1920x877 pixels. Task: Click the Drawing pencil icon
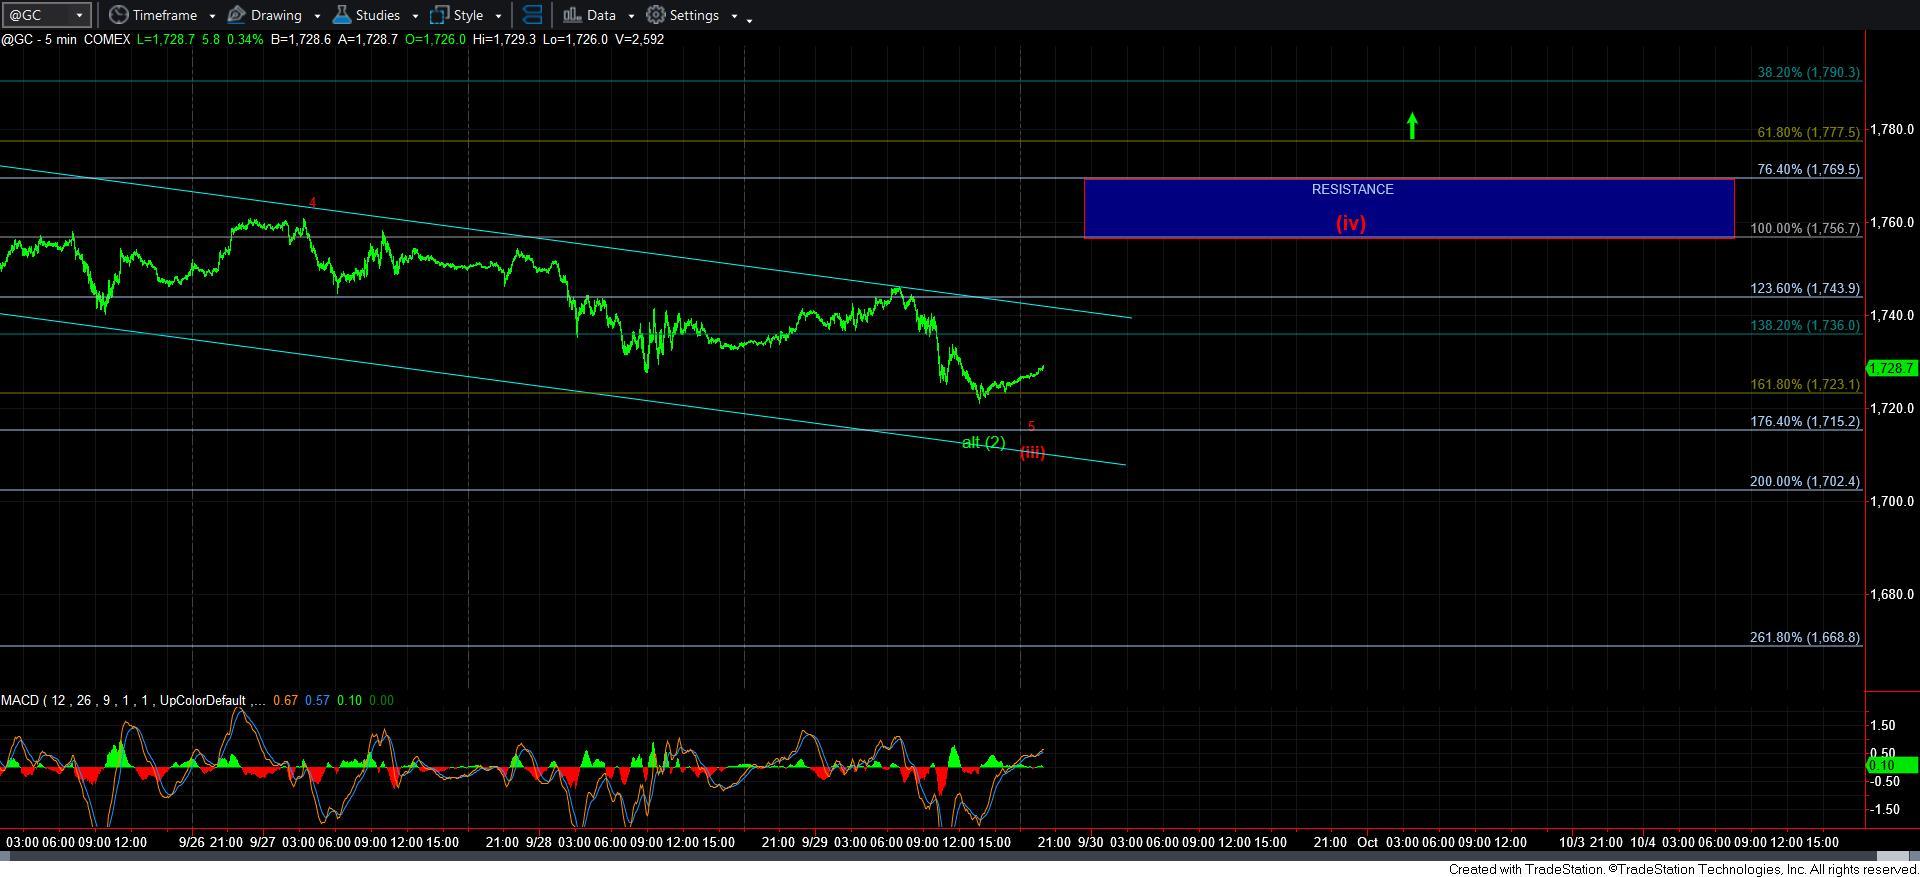pos(237,15)
